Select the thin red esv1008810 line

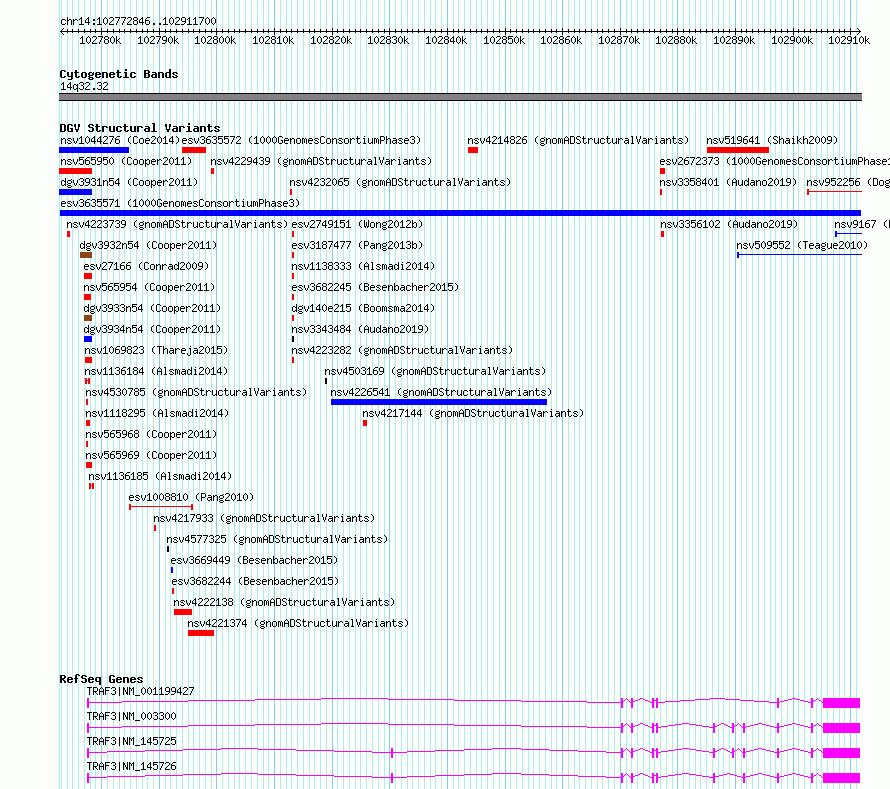161,507
